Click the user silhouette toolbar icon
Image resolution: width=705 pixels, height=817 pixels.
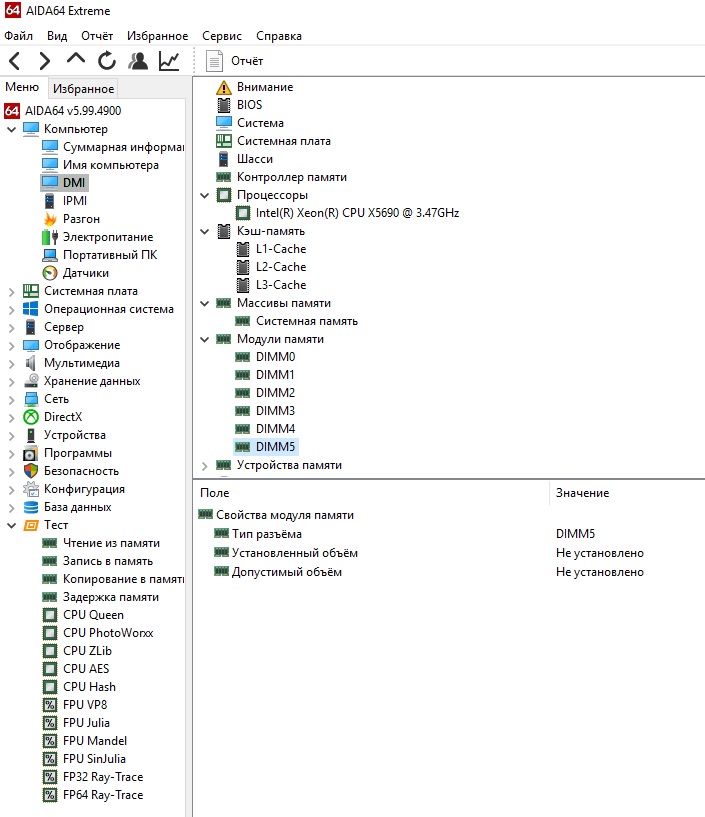[138, 61]
